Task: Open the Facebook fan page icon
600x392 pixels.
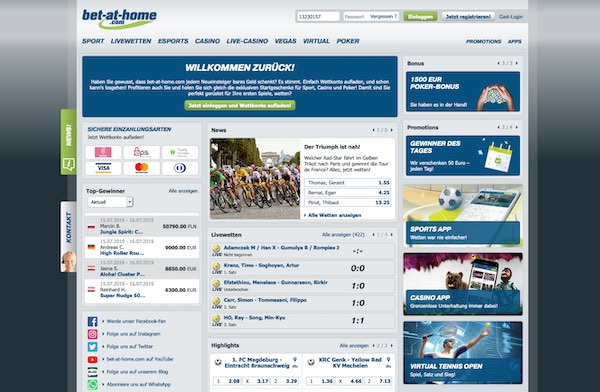Action: tap(92, 322)
